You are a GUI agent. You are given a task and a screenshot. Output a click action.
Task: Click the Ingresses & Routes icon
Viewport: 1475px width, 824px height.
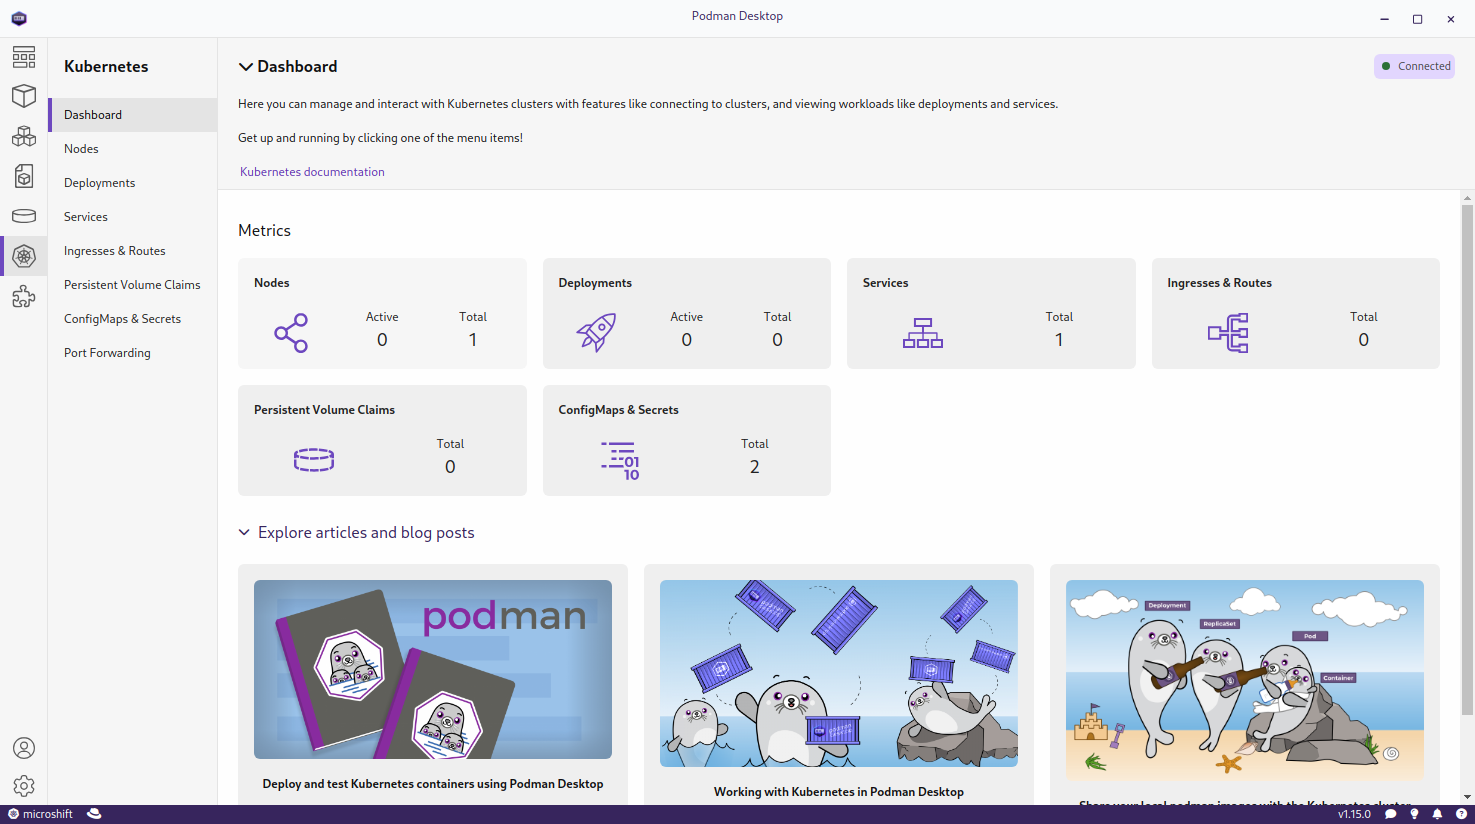1228,333
